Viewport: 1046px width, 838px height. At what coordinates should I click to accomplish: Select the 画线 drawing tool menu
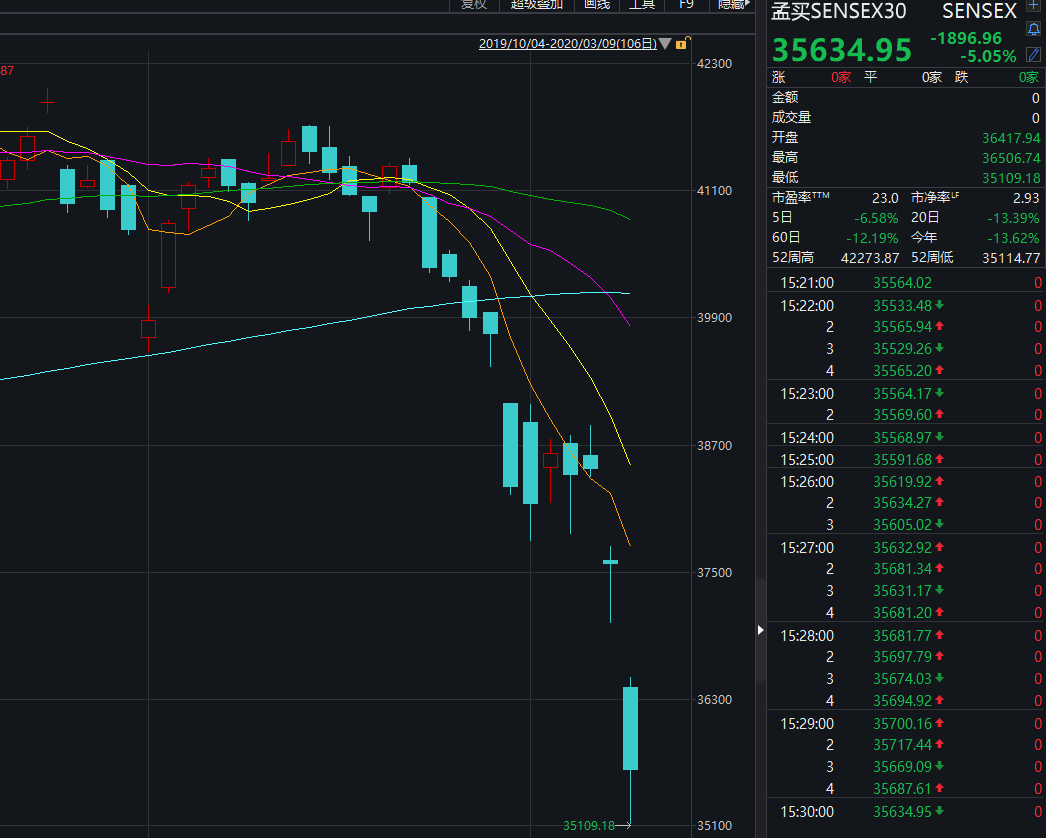point(597,4)
